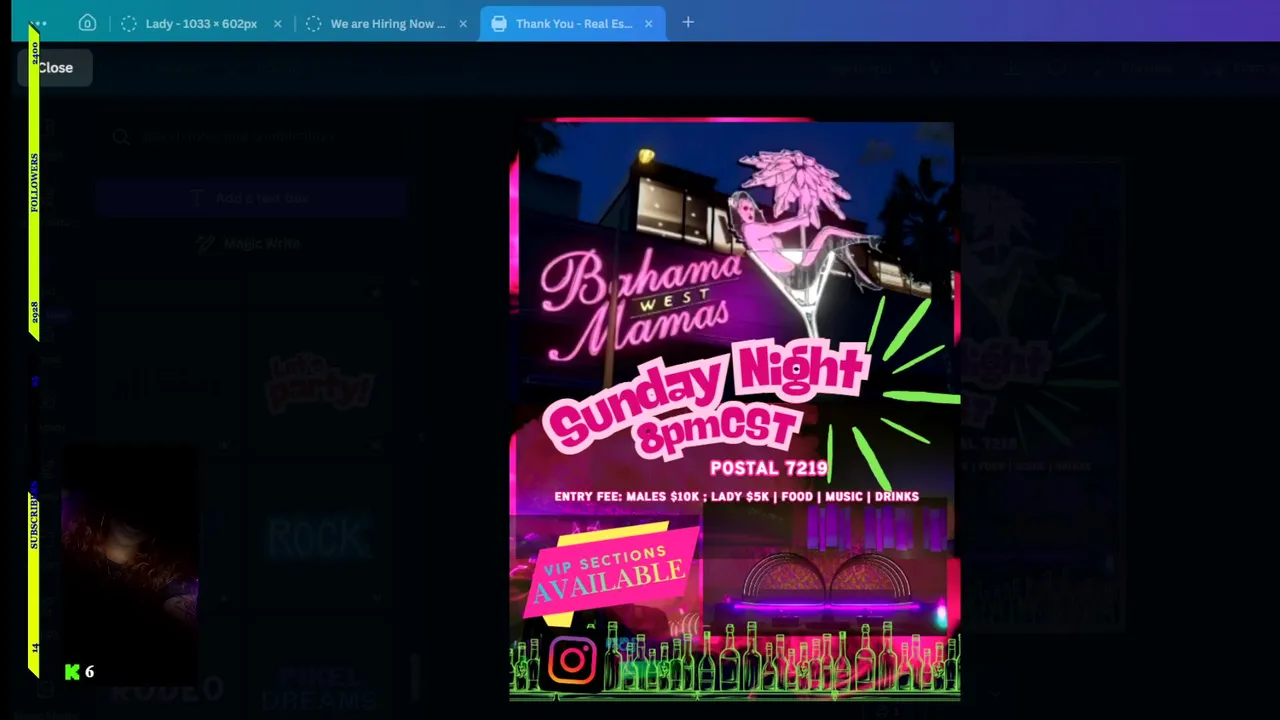The width and height of the screenshot is (1280, 720).
Task: Close the We are Hiring Now tab
Action: coord(463,23)
